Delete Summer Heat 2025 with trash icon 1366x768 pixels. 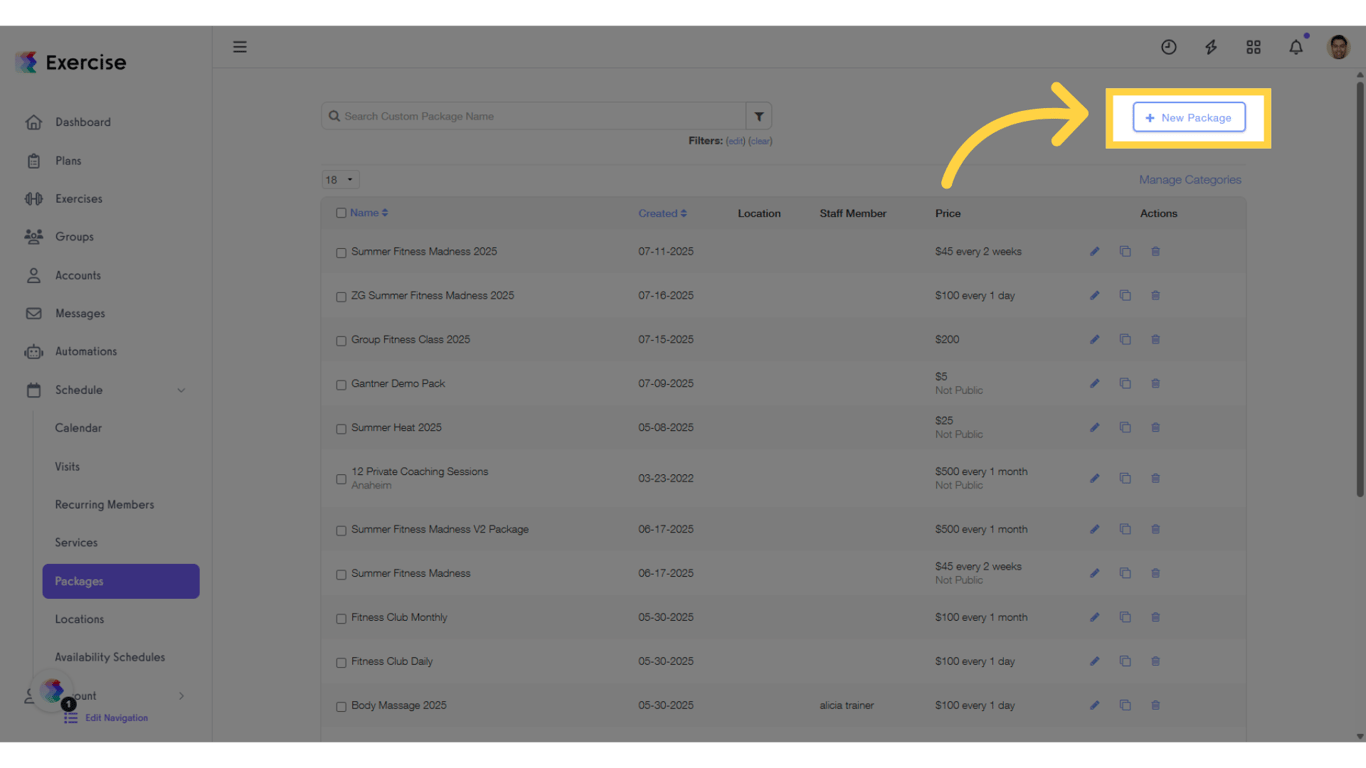(x=1155, y=427)
